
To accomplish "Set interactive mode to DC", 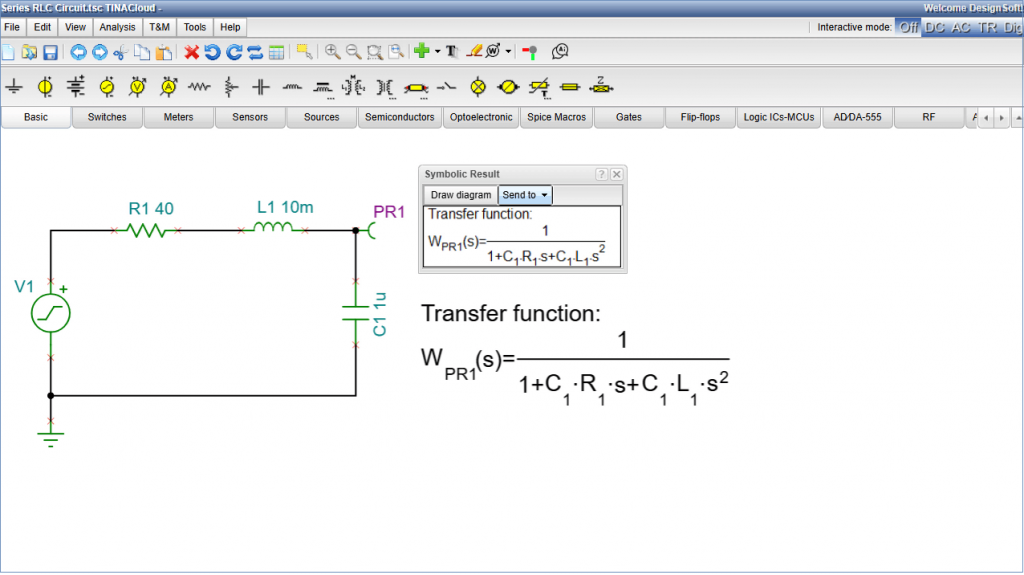I will point(935,27).
